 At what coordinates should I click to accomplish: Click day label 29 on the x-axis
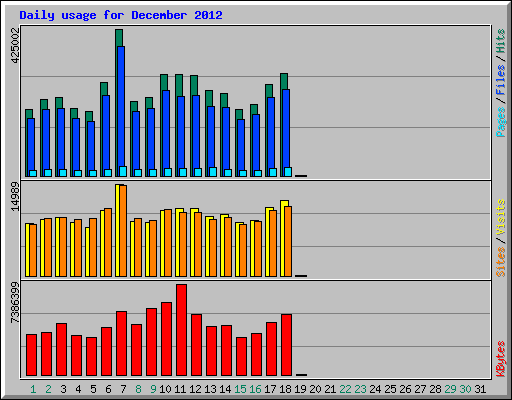pyautogui.click(x=450, y=389)
